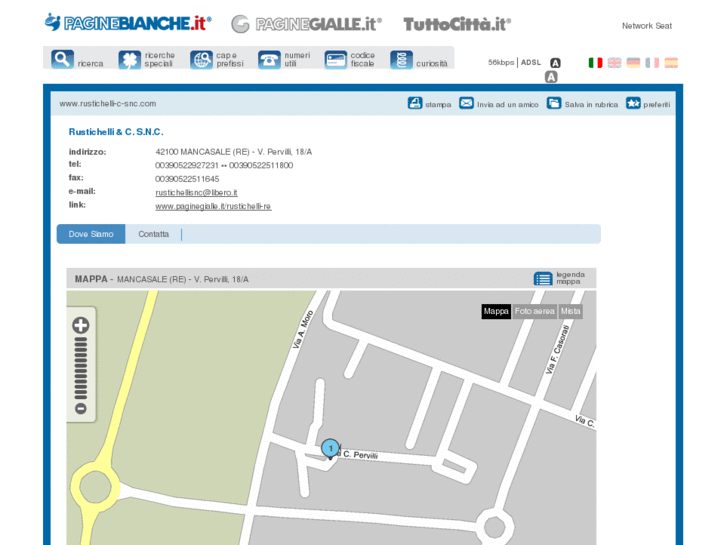Open www.paginegialle.it/rustichelli-re link
Screen dimensions: 727x545
pos(213,206)
